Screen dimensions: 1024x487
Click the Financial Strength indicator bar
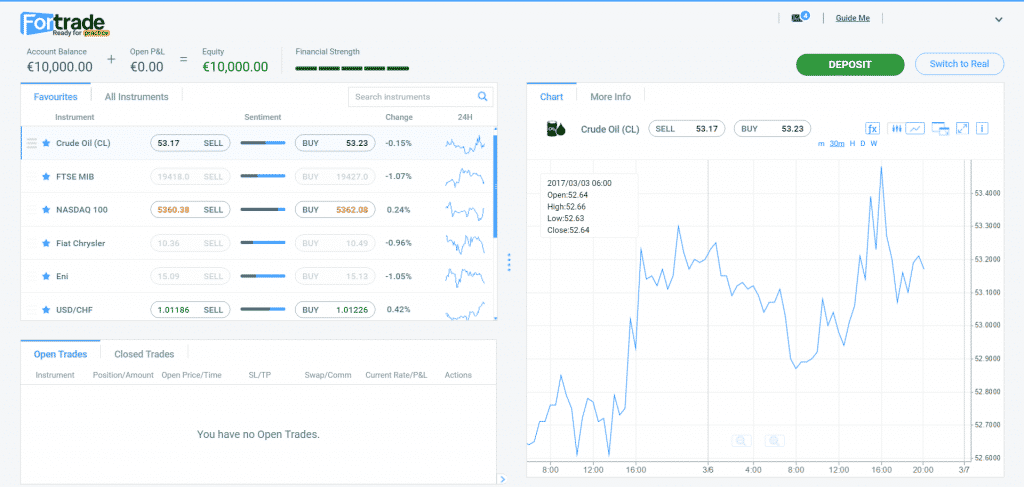click(352, 68)
